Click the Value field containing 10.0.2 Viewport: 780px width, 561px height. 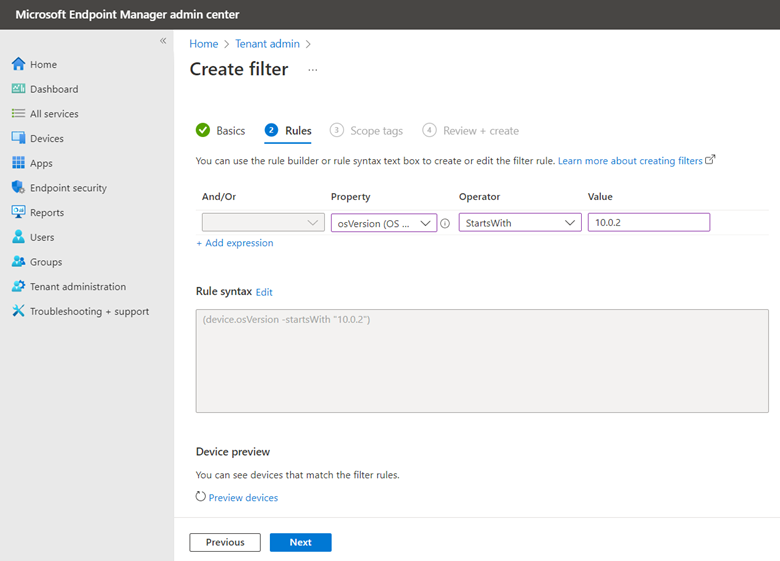(x=649, y=222)
